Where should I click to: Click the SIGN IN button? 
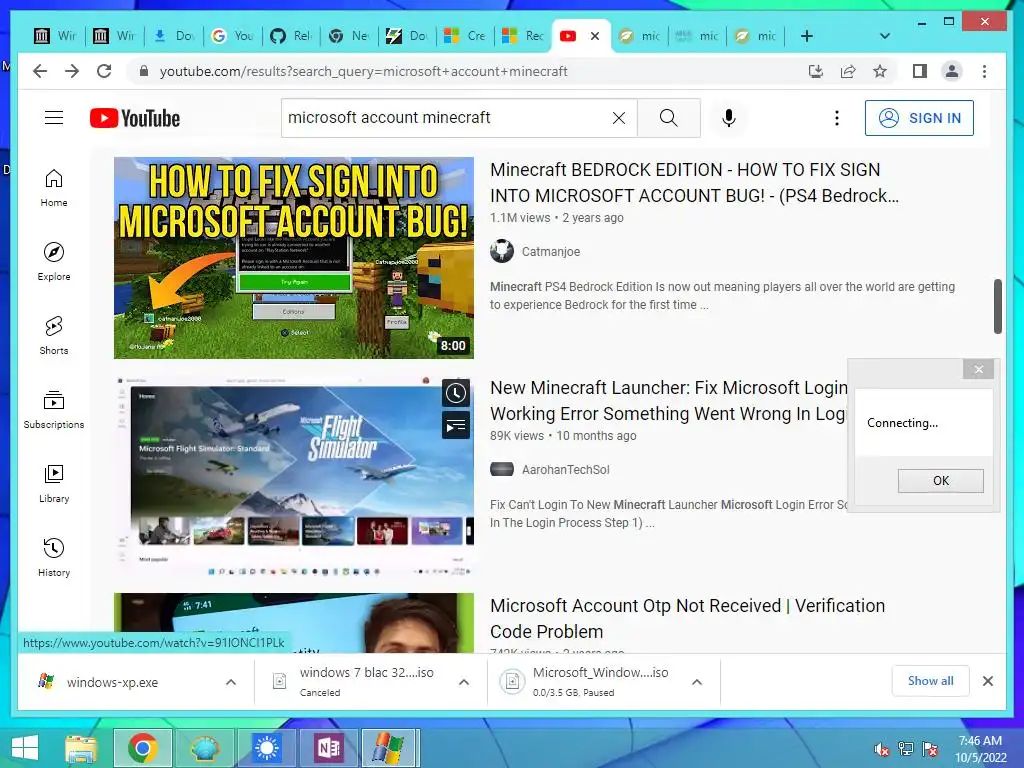pos(919,118)
